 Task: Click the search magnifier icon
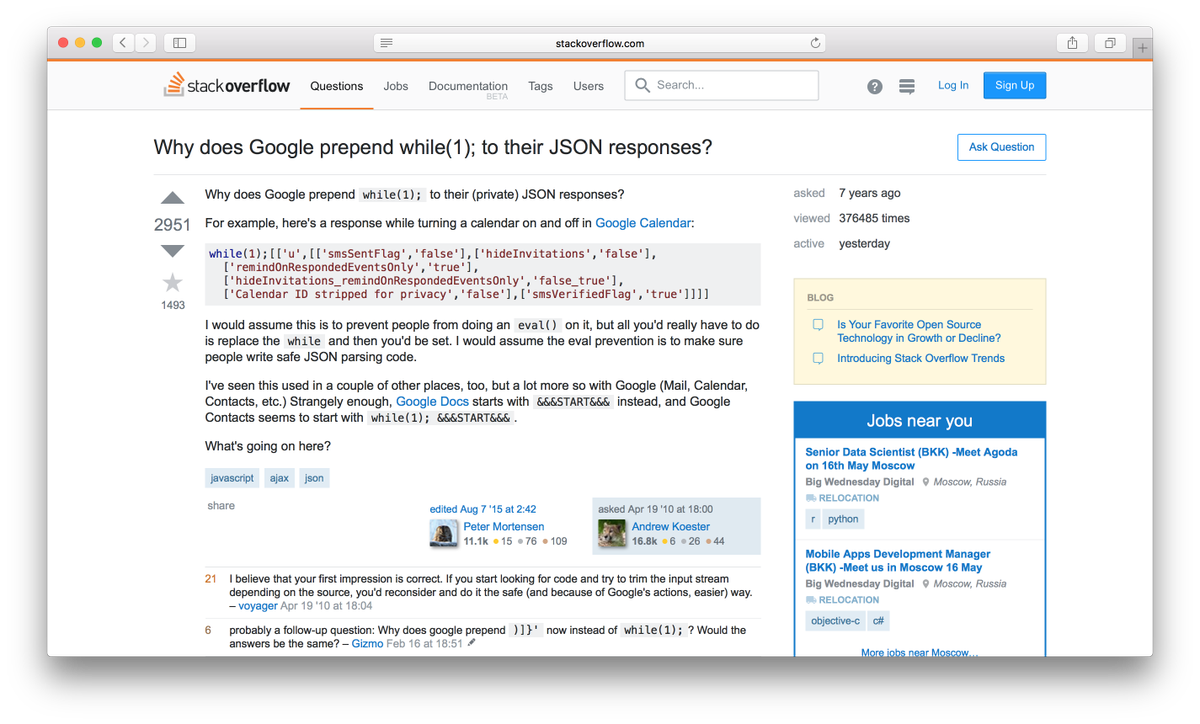point(642,85)
